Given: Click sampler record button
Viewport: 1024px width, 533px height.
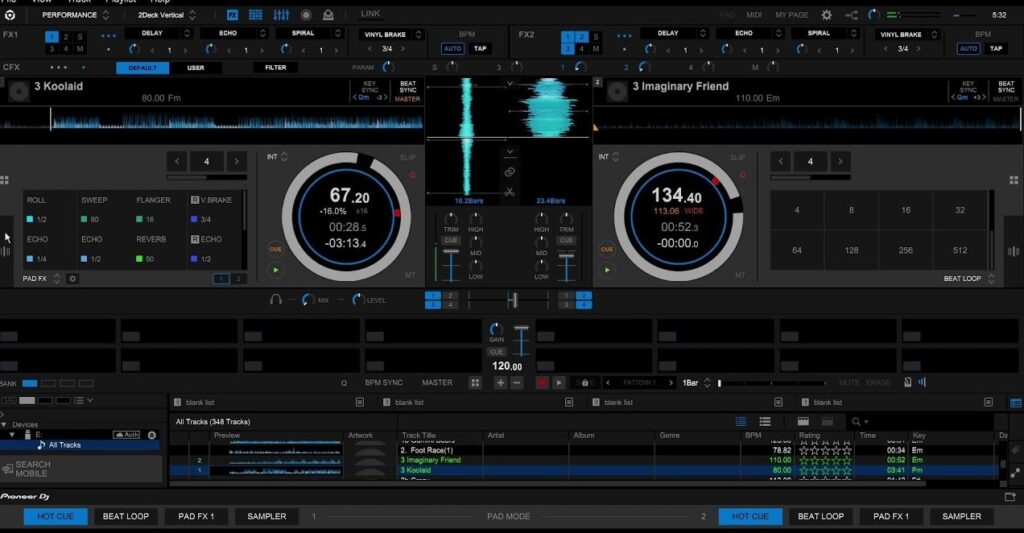Looking at the screenshot, I should [541, 383].
